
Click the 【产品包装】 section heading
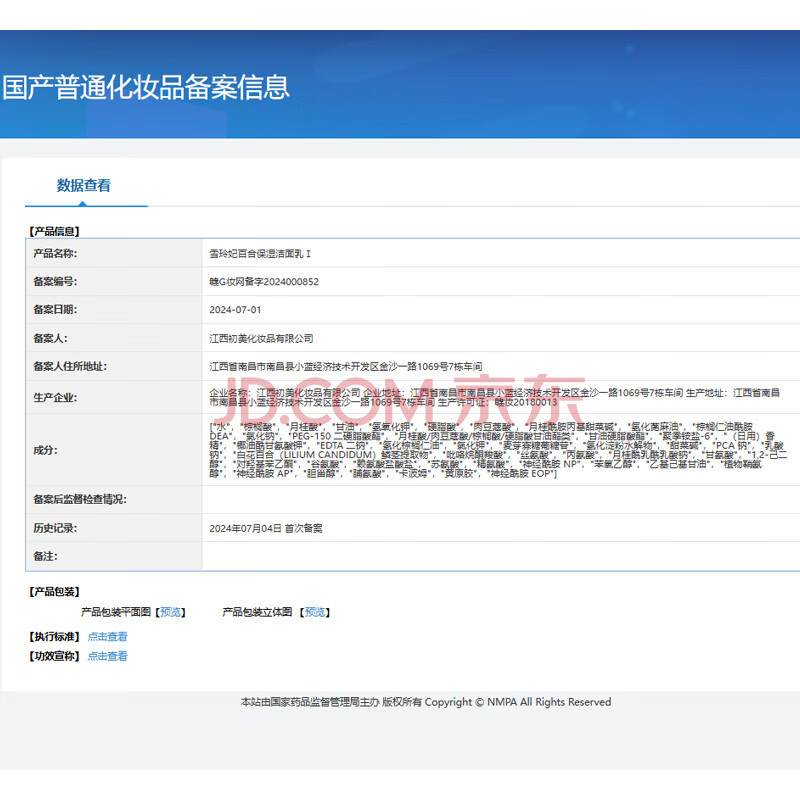[53, 592]
